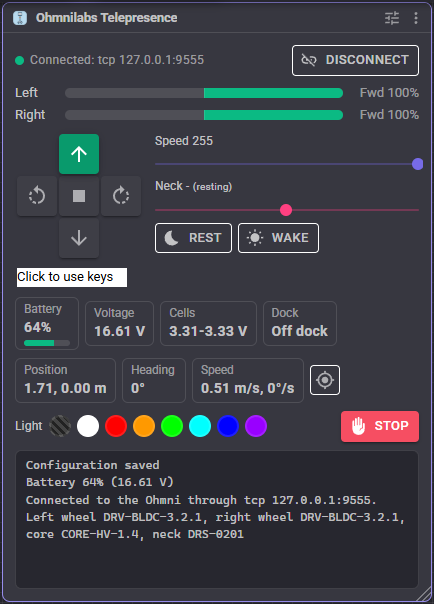Click the 'Click to use keys' field
Viewport: 434px width, 604px height.
pyautogui.click(x=72, y=277)
